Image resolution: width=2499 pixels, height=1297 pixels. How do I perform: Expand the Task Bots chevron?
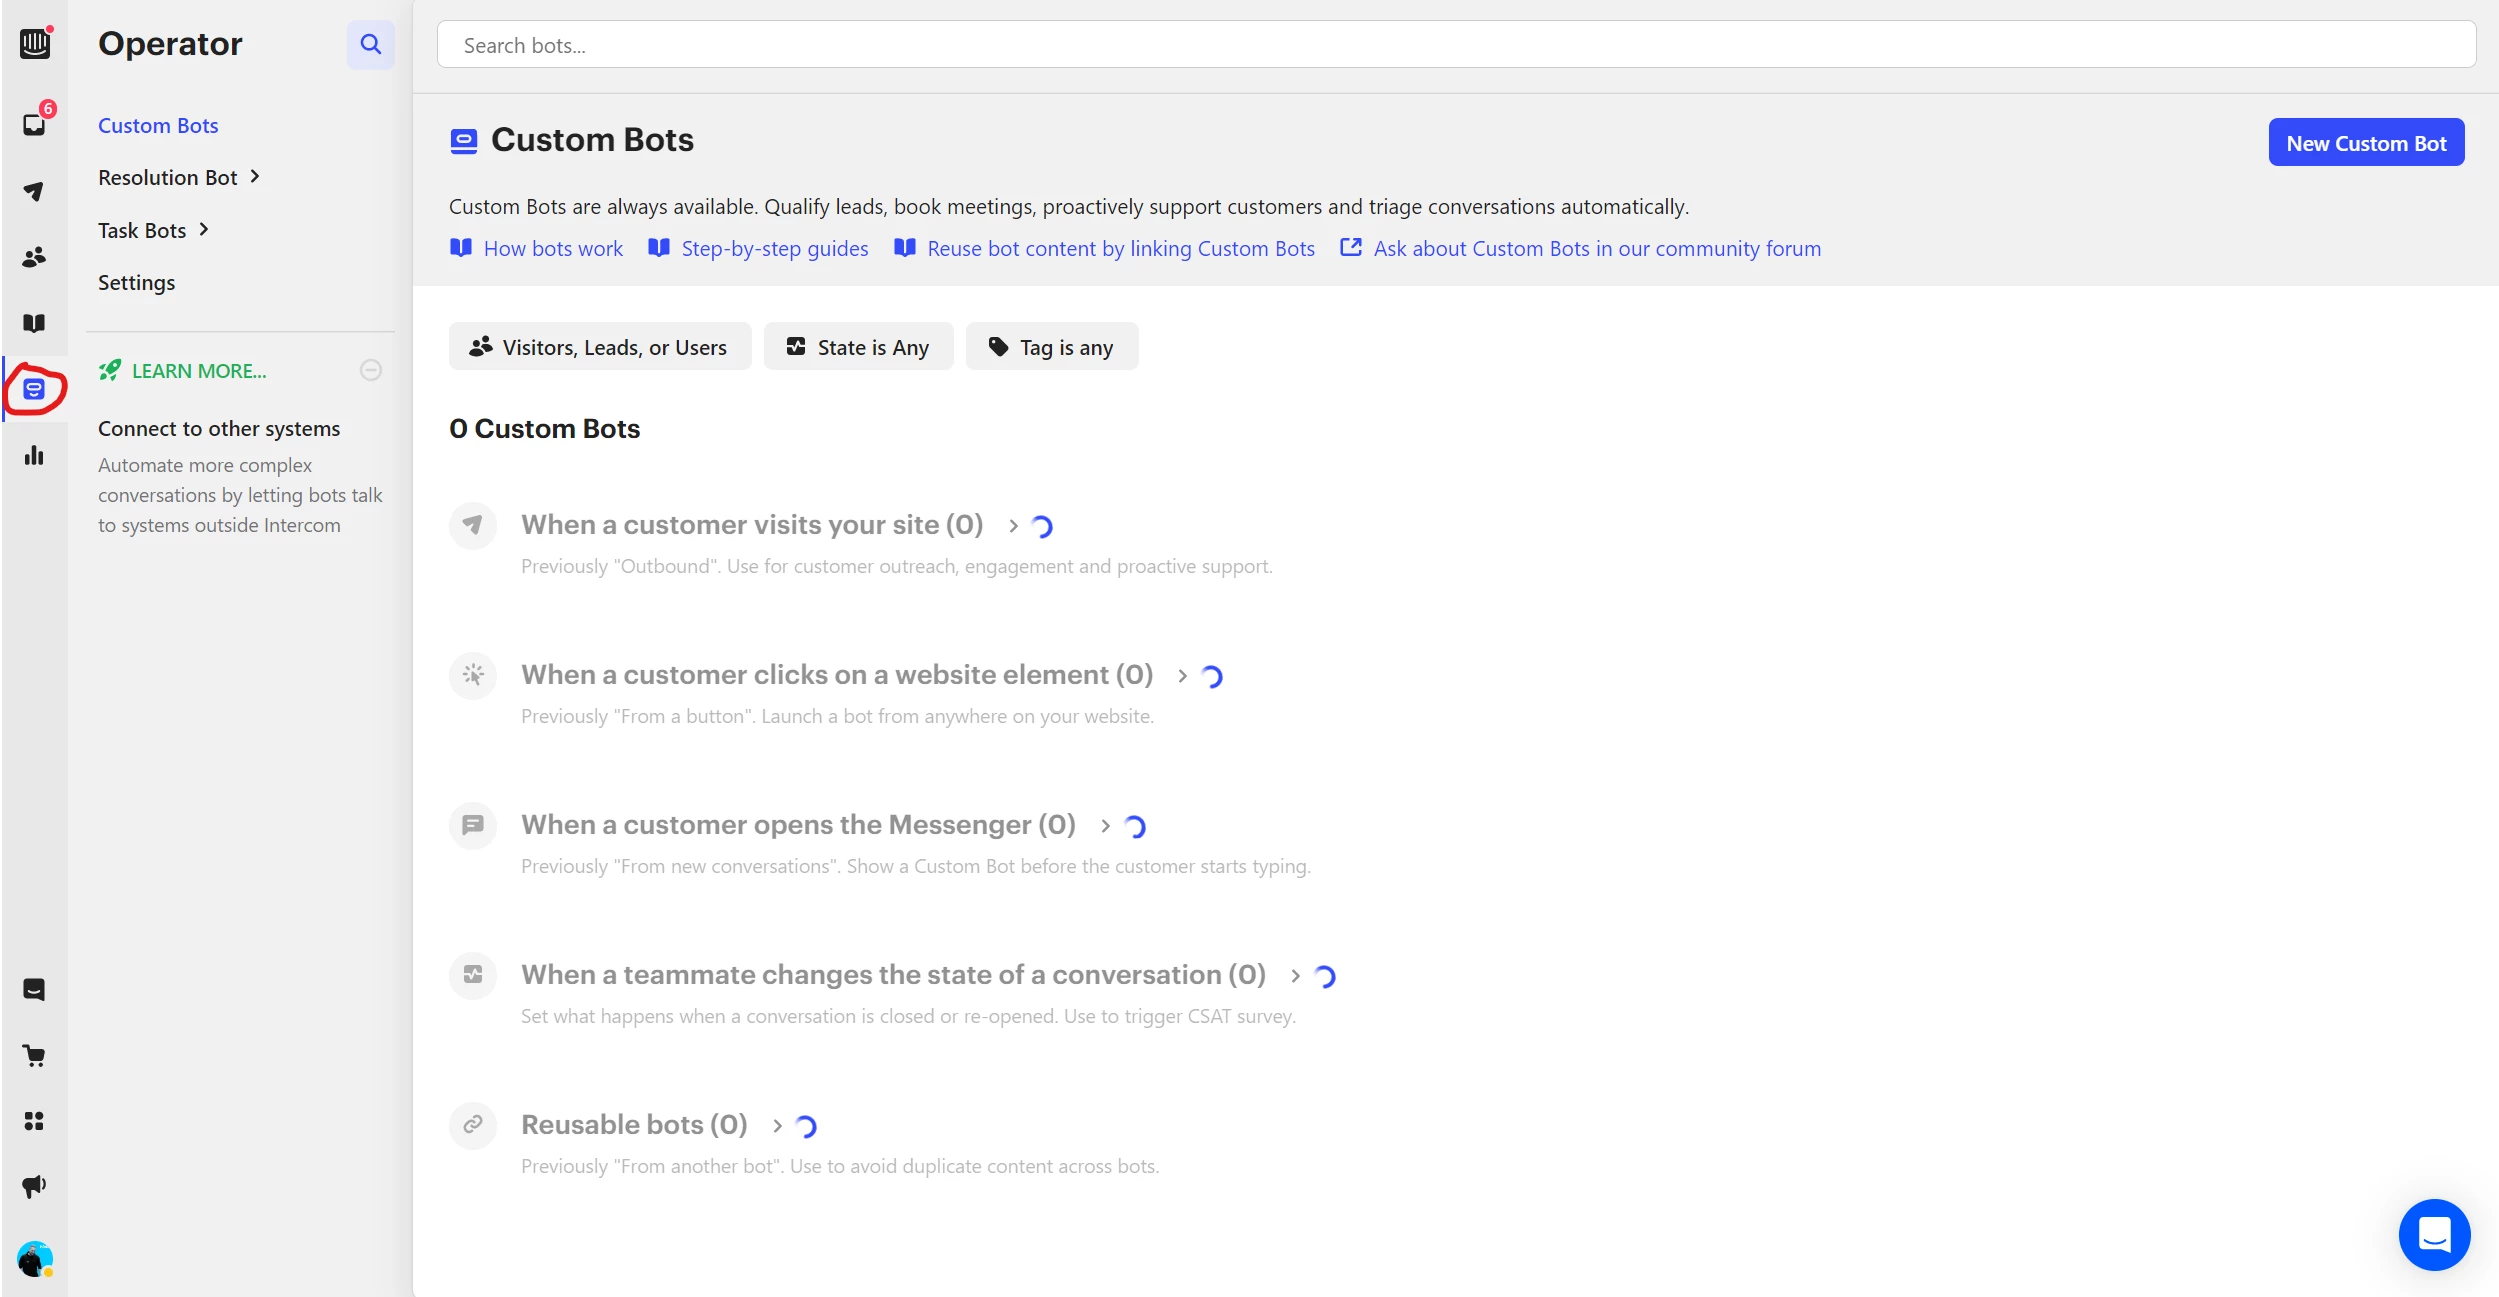[x=204, y=230]
